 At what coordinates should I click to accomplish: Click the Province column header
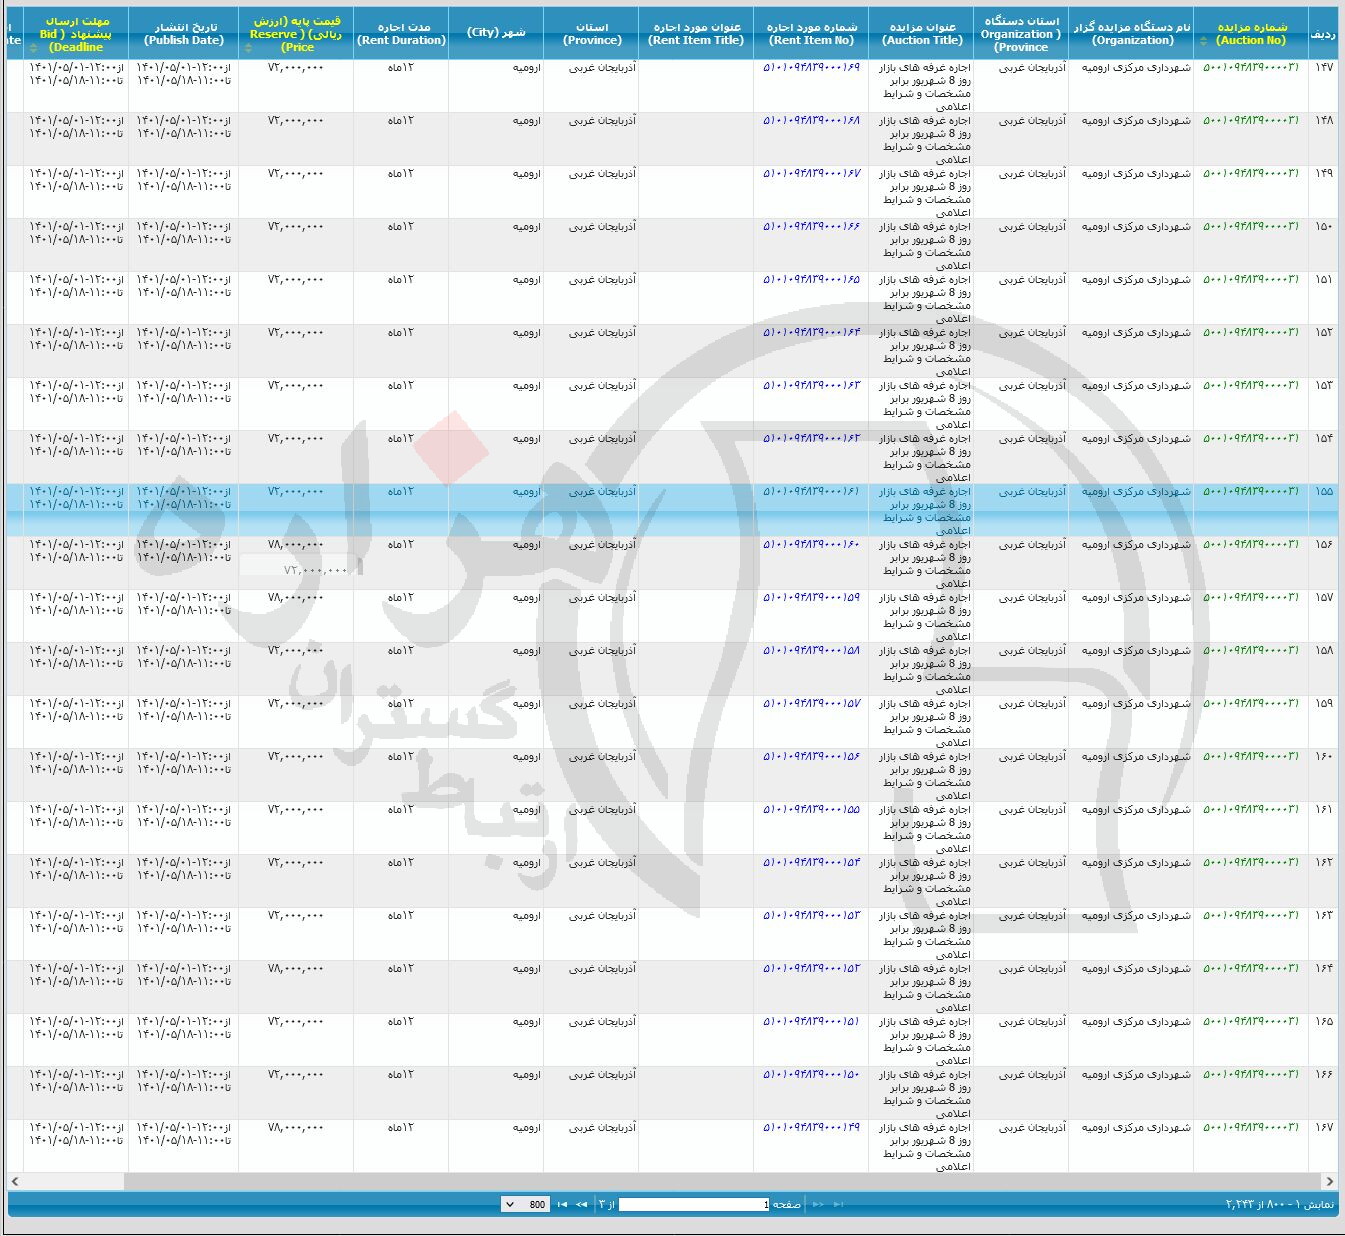(591, 34)
